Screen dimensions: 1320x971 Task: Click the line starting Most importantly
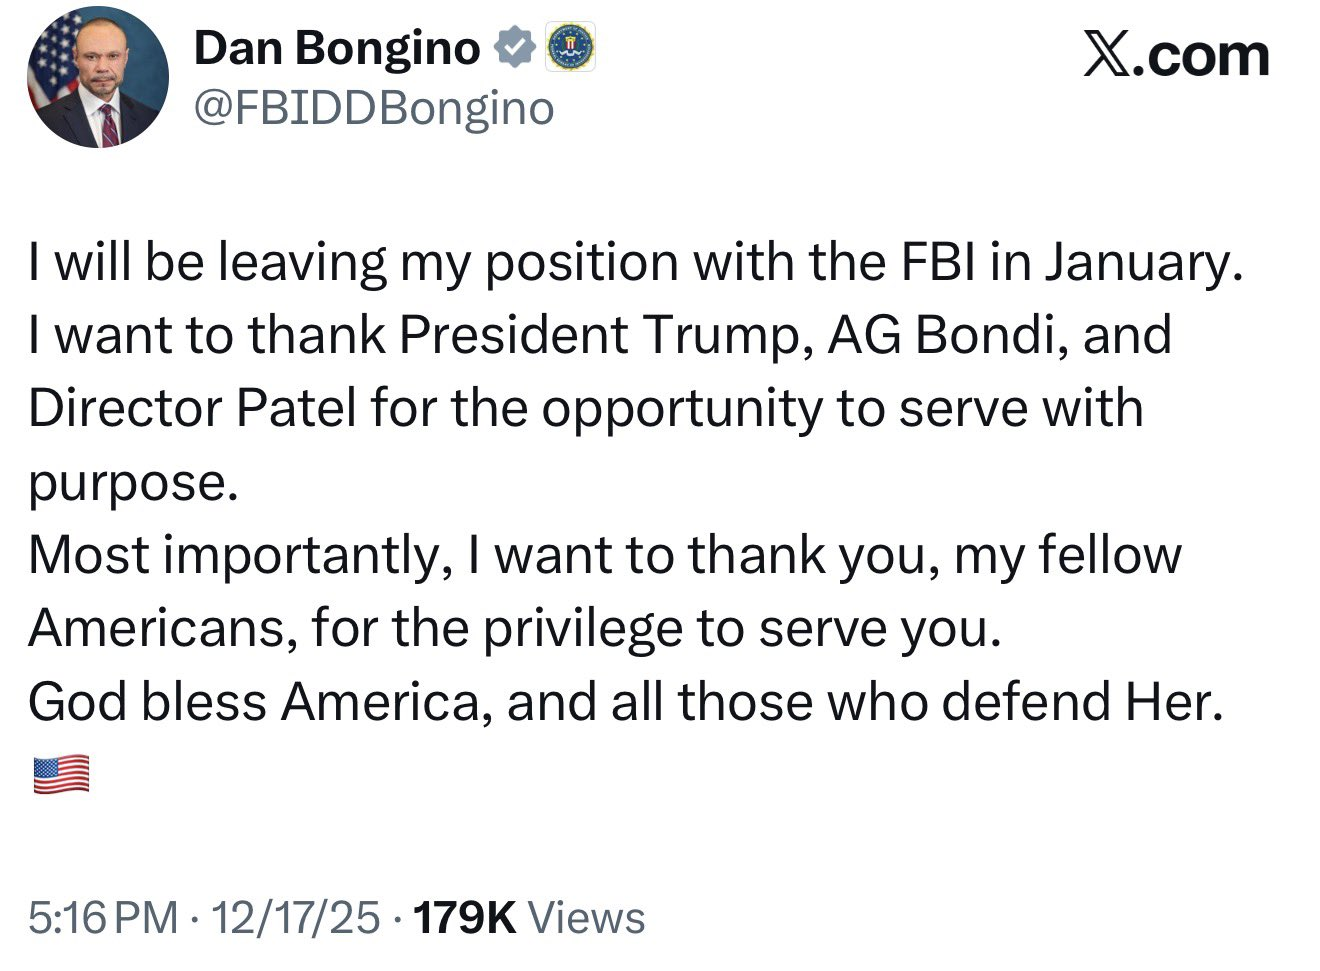coord(605,555)
